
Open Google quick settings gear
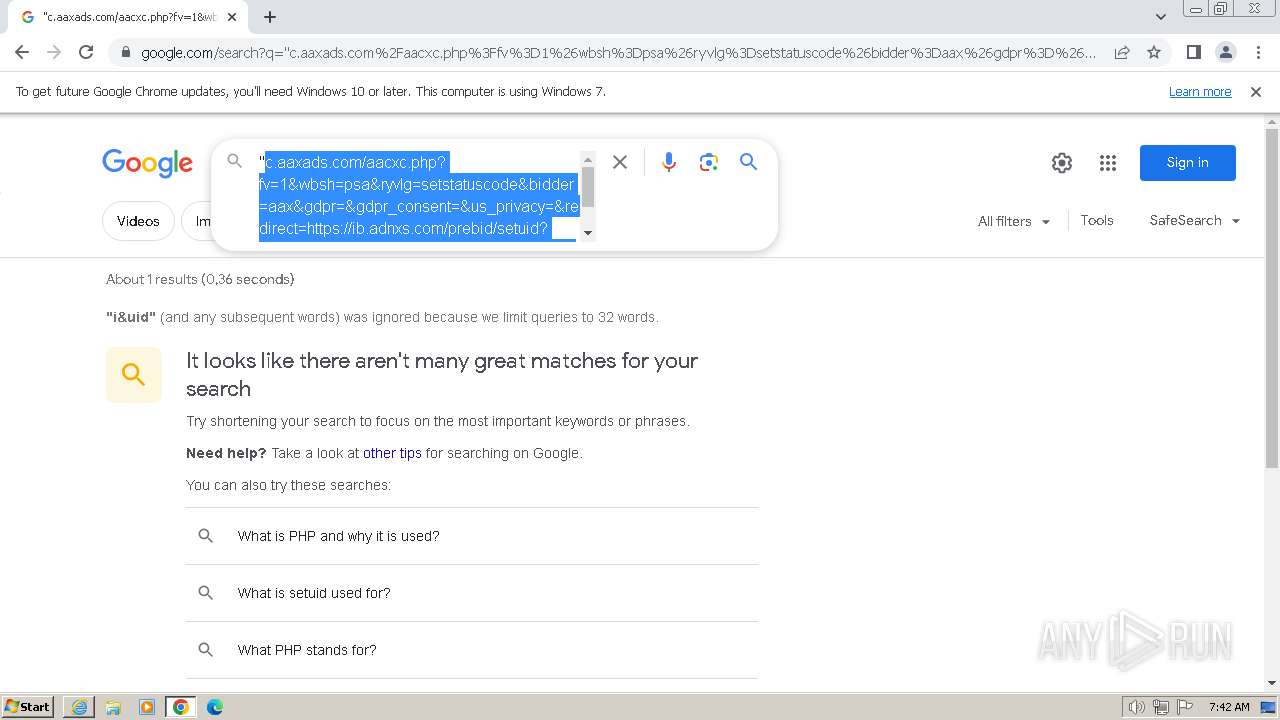pos(1062,163)
